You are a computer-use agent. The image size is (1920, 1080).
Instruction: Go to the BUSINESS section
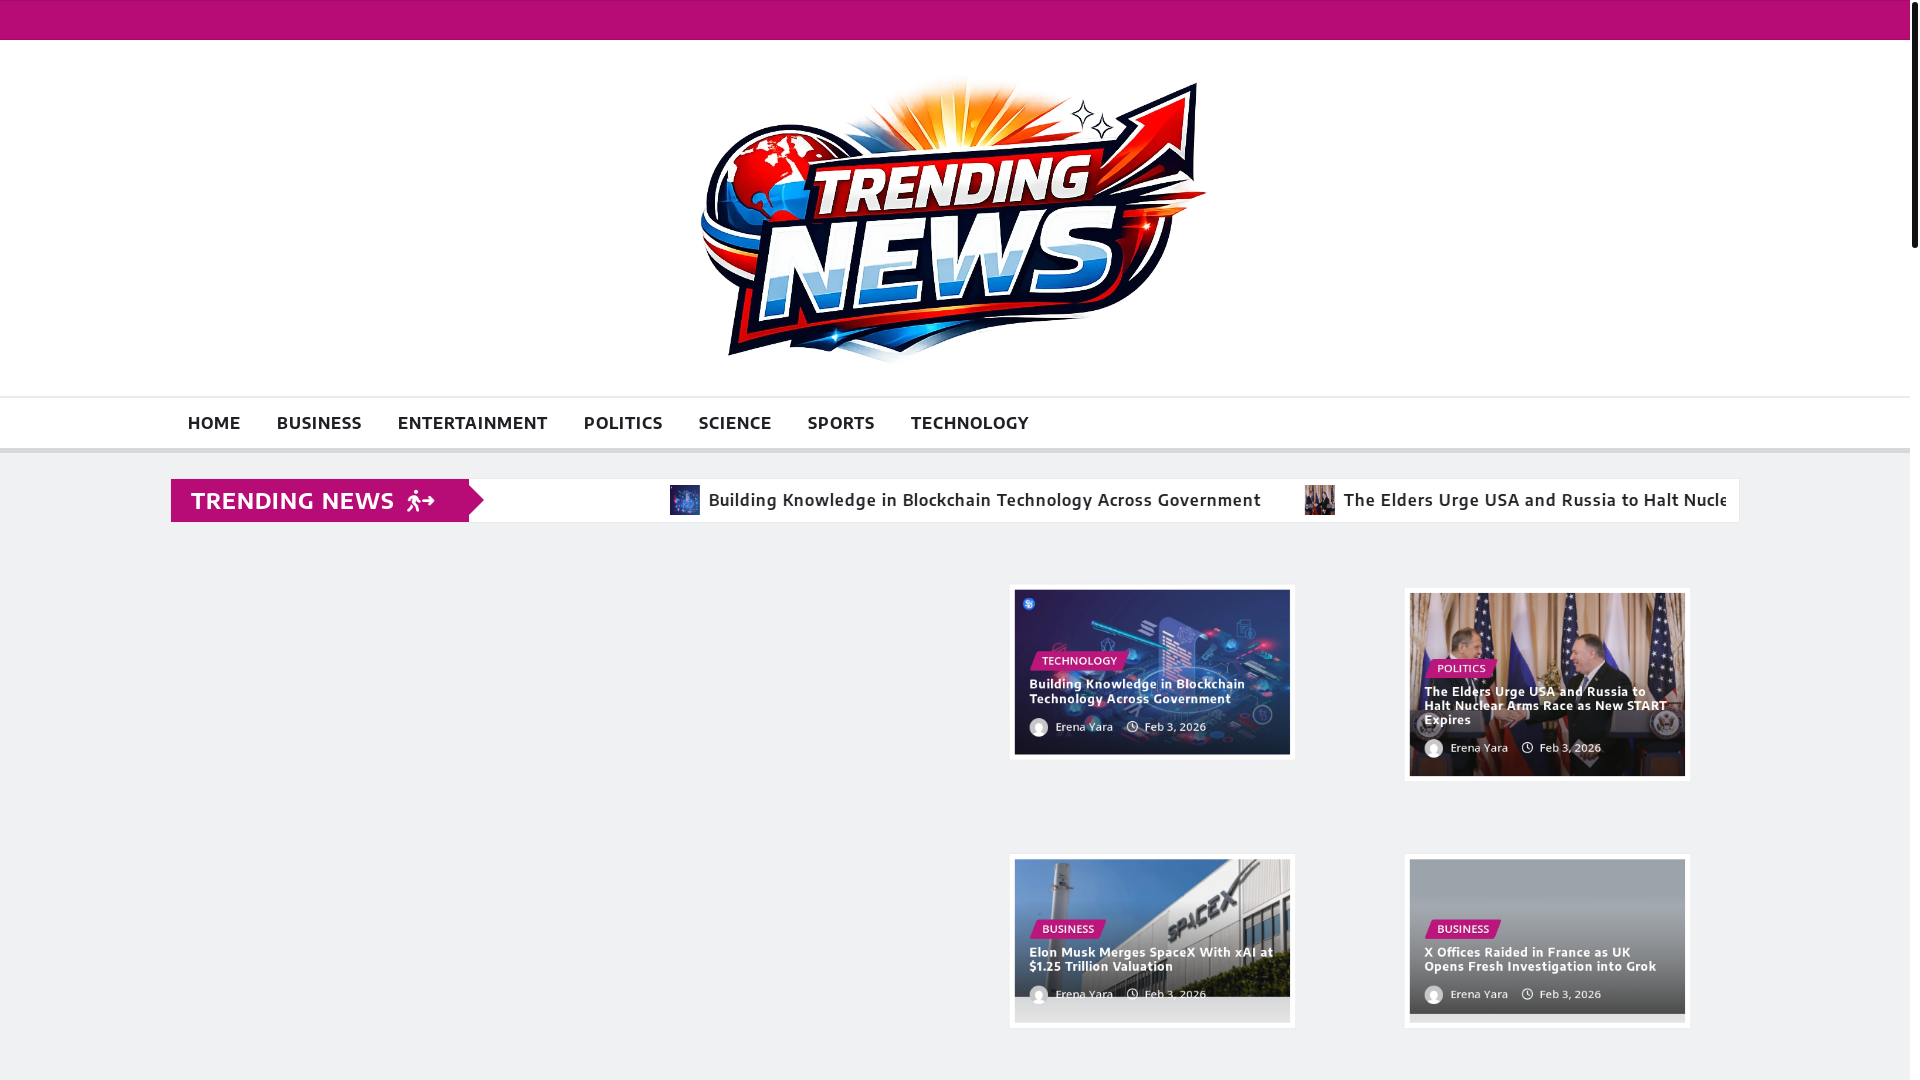tap(319, 423)
